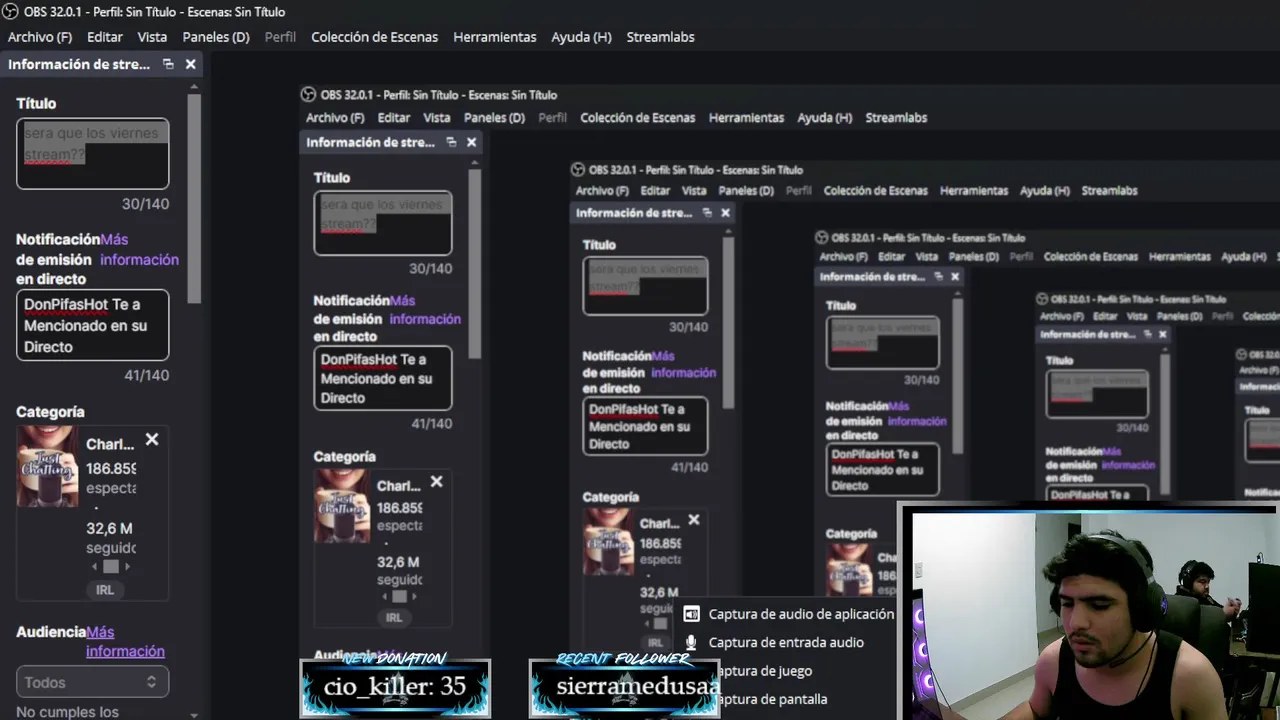Image resolution: width=1280 pixels, height=720 pixels.
Task: Click the main title counter 30/140
Action: click(145, 204)
